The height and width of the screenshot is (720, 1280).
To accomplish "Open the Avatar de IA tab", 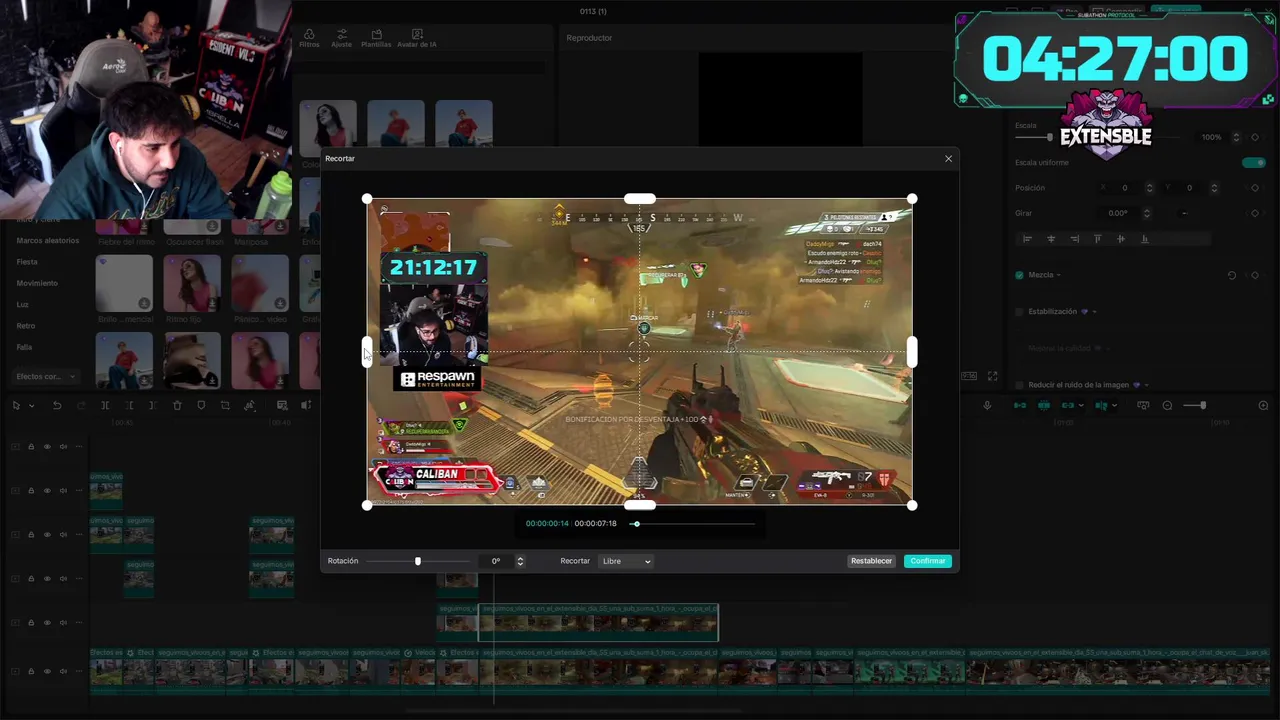I will [x=417, y=38].
